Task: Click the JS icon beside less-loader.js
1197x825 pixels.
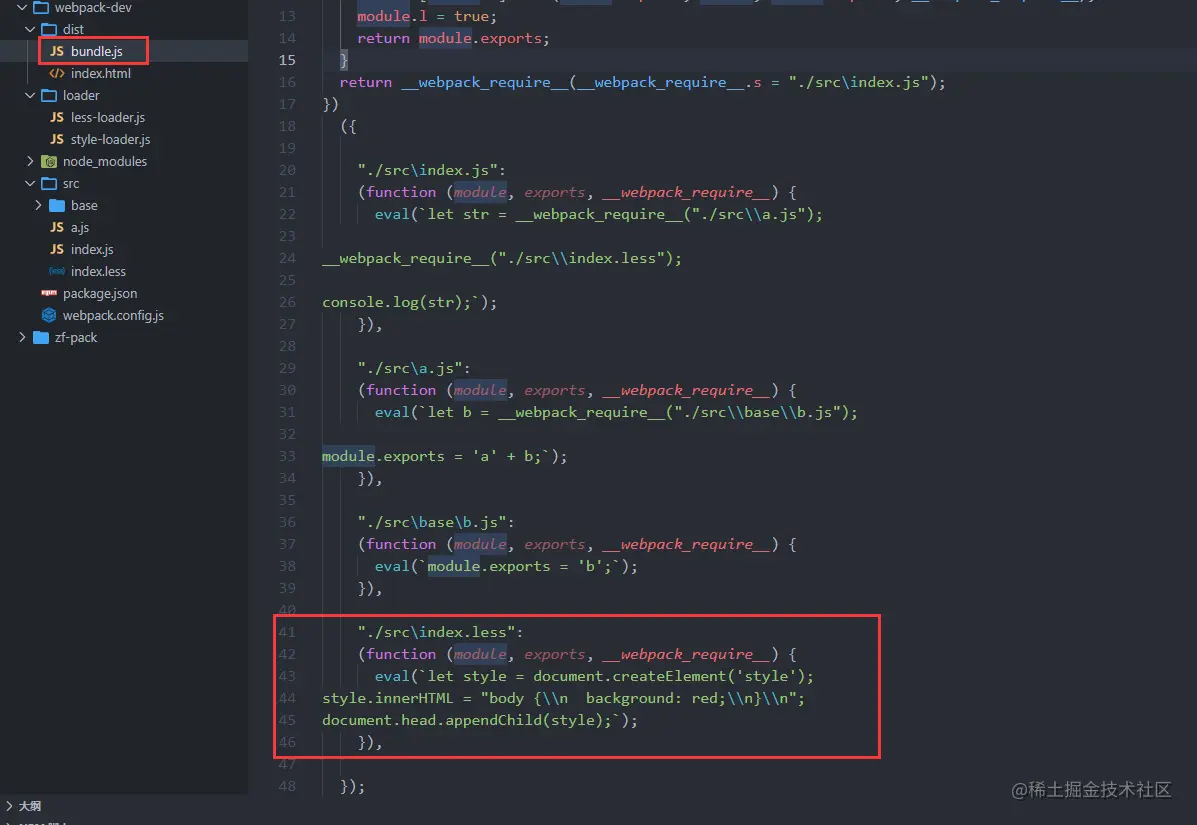Action: click(56, 118)
